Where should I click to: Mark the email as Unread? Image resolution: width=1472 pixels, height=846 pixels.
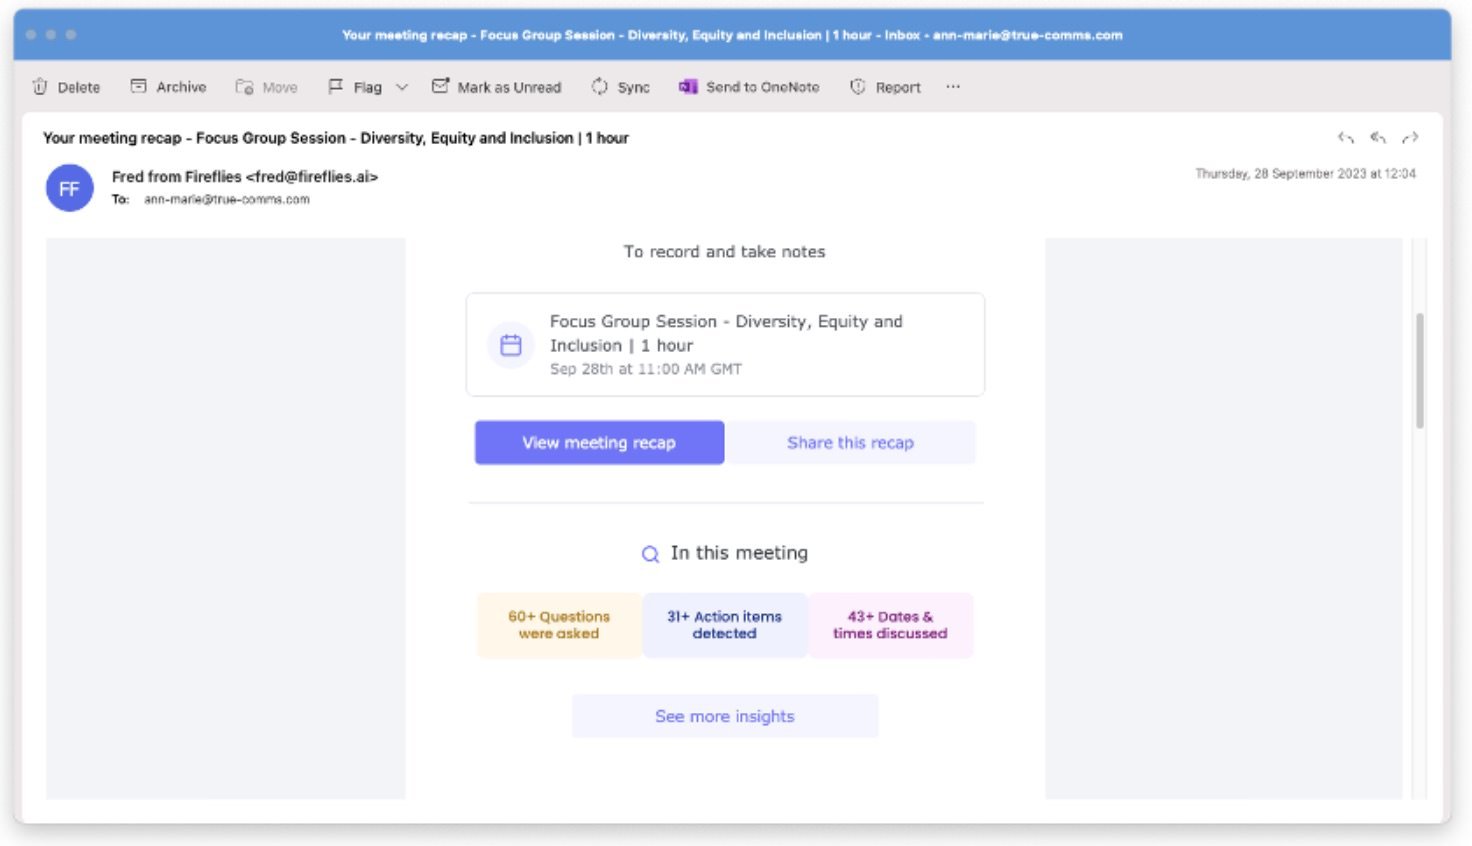coord(496,87)
